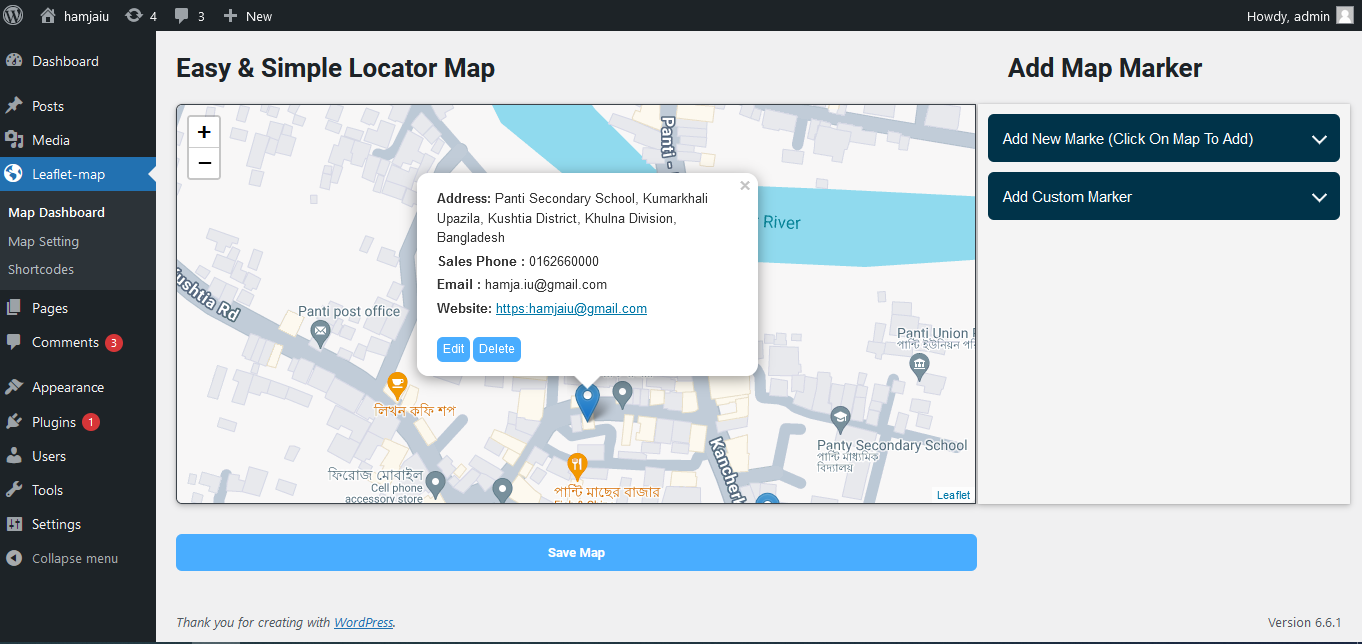Screen dimensions: 1362x644
Task: Click the Posts pin icon
Action: click(14, 106)
